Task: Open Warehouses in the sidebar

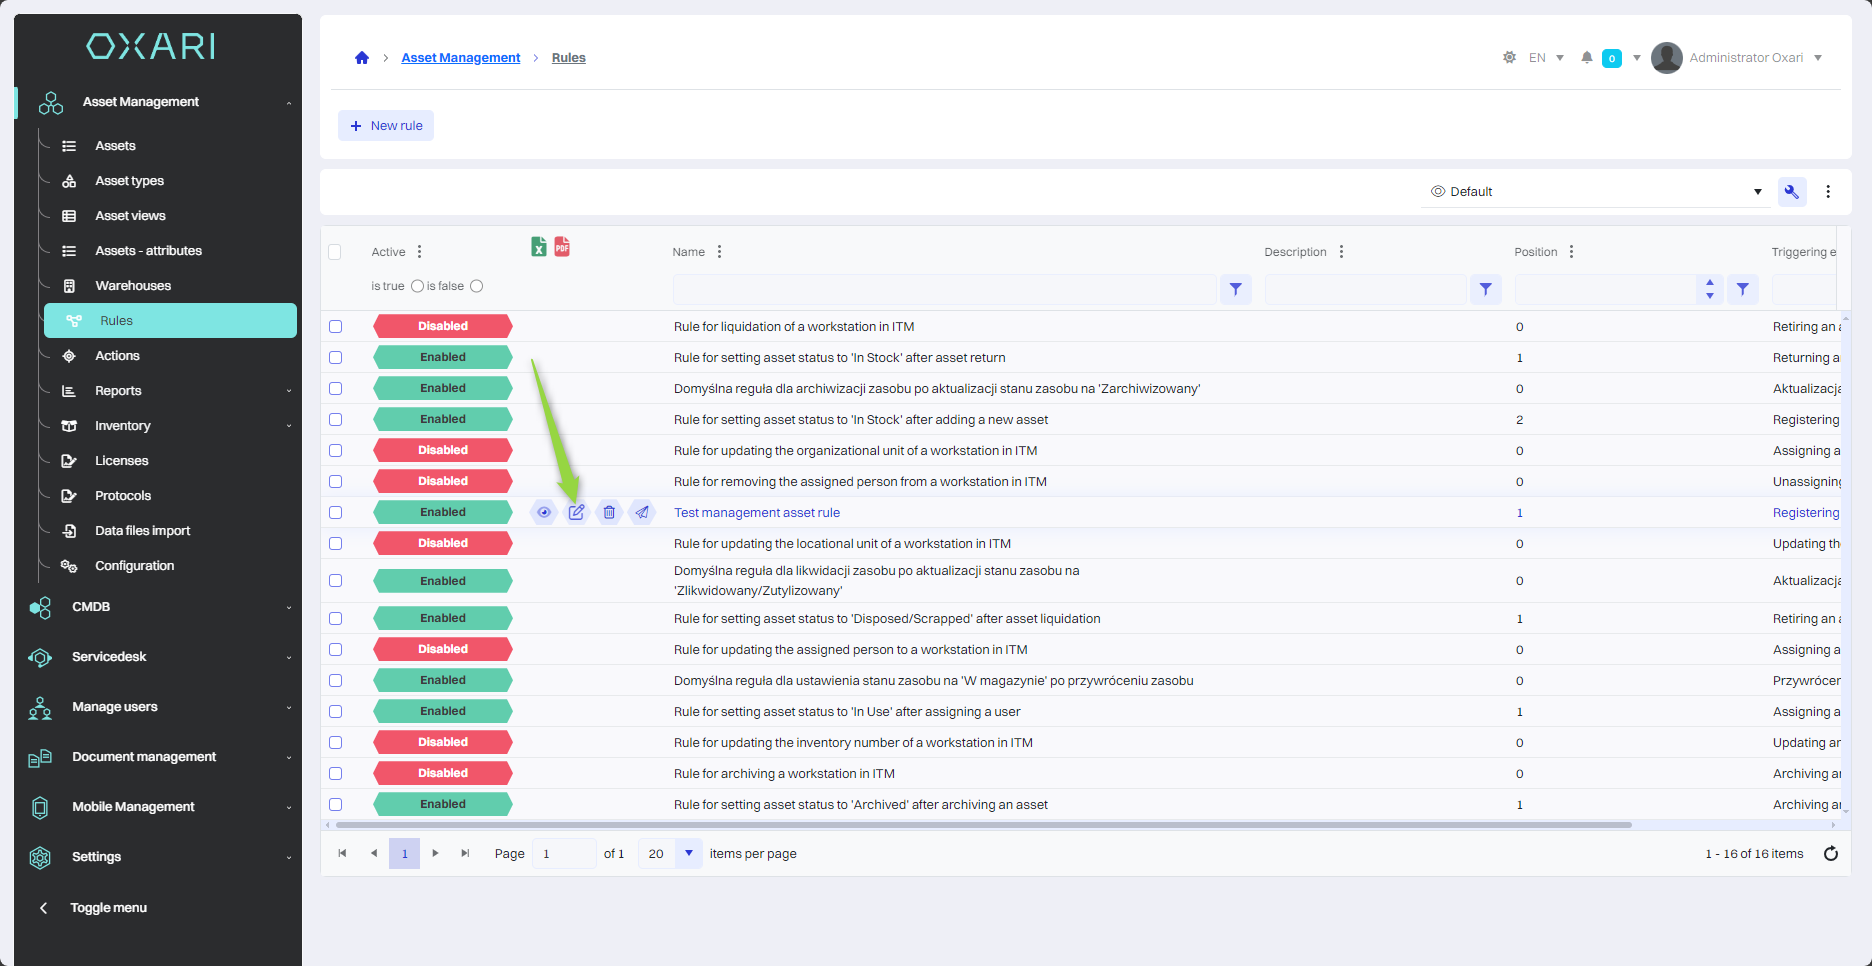Action: [x=133, y=286]
